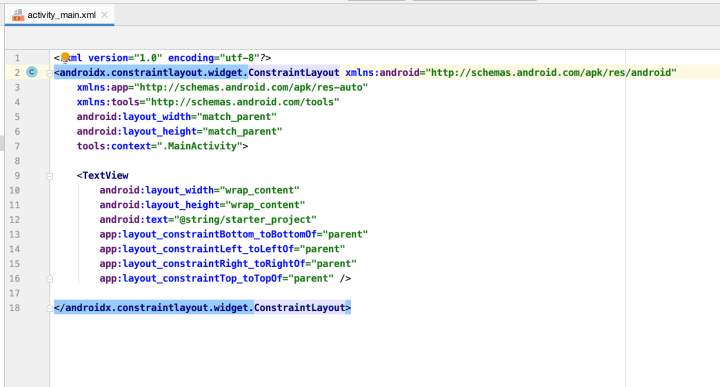Click the closing ConstraintLayout tag on line 18
This screenshot has width=720, height=387.
click(202, 308)
